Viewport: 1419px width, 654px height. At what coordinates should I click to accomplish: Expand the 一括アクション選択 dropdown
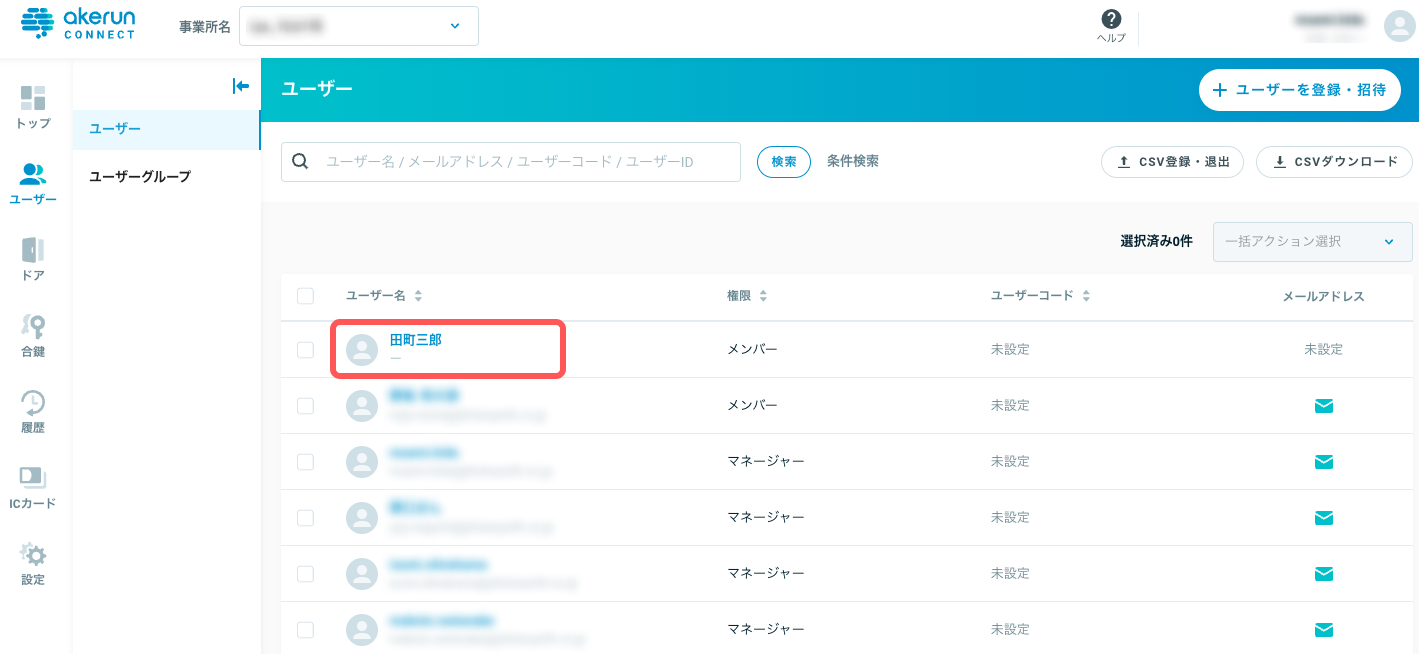pos(1312,242)
